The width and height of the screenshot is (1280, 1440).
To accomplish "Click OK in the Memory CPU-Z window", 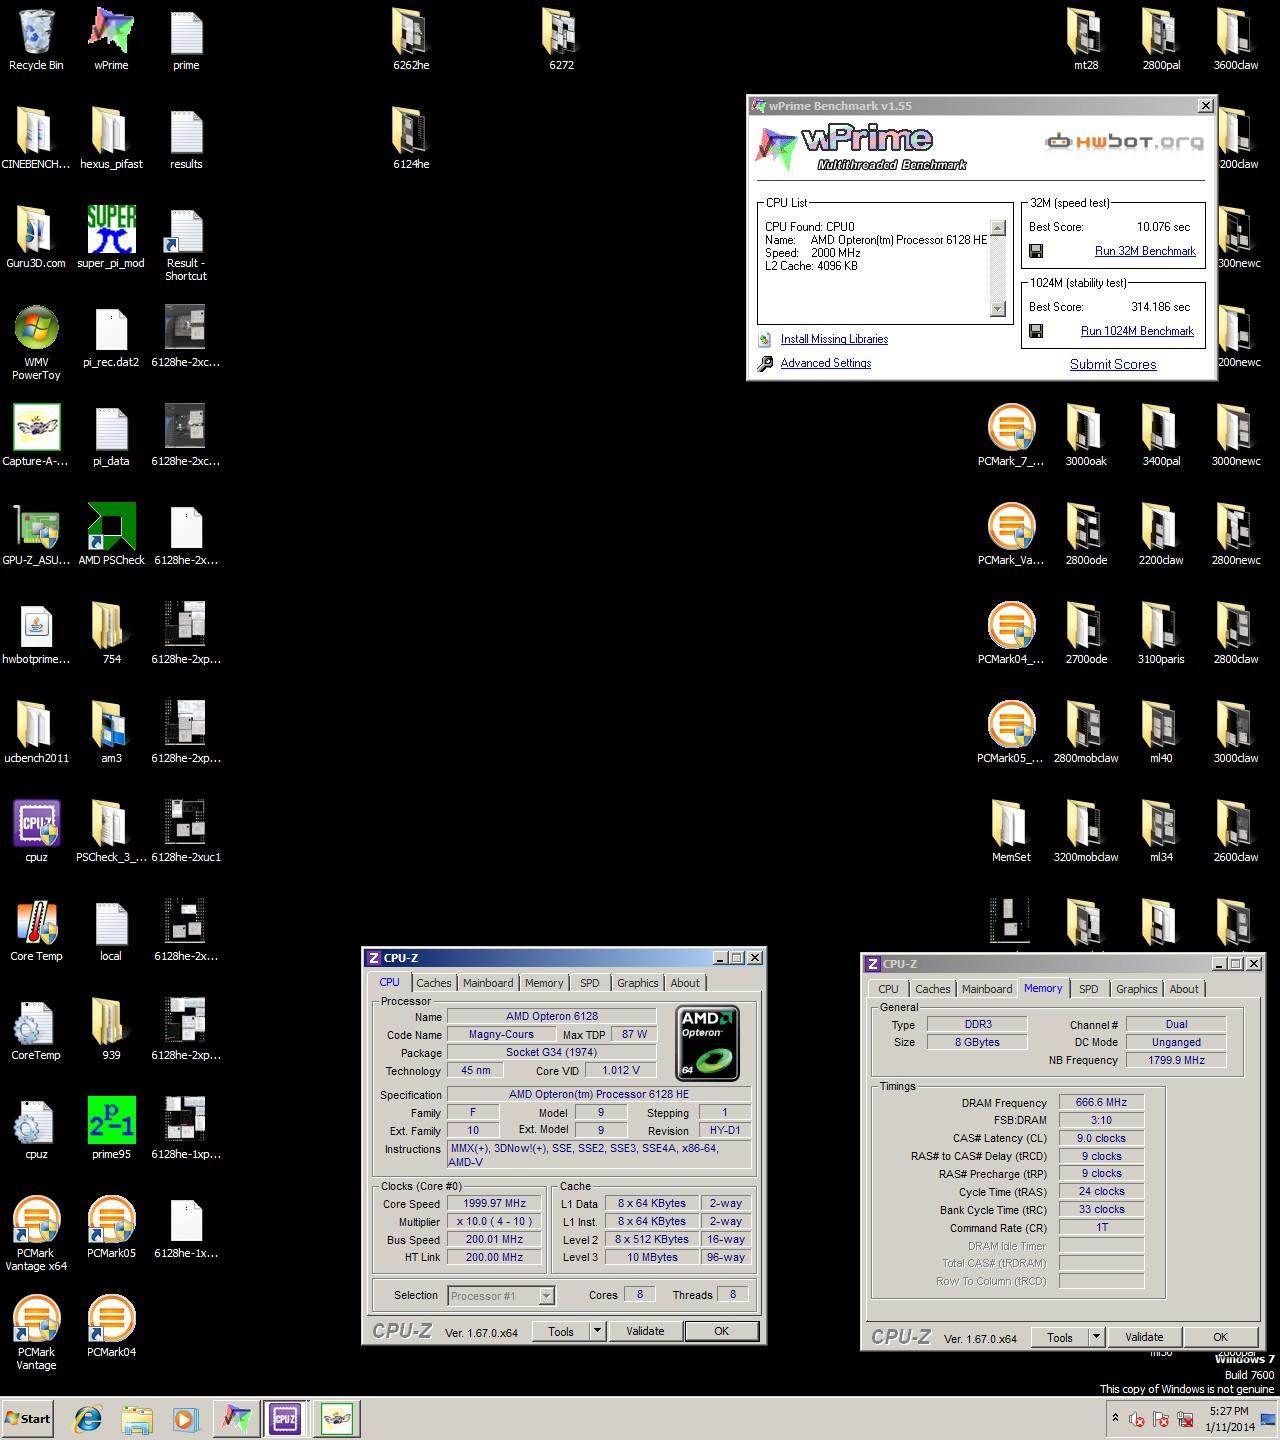I will click(1220, 1337).
